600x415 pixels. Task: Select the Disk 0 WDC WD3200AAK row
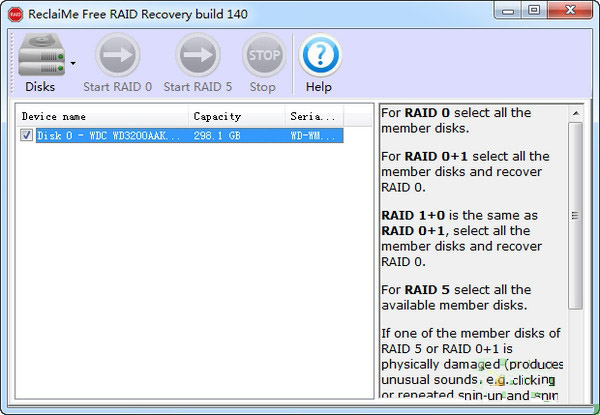coord(110,135)
